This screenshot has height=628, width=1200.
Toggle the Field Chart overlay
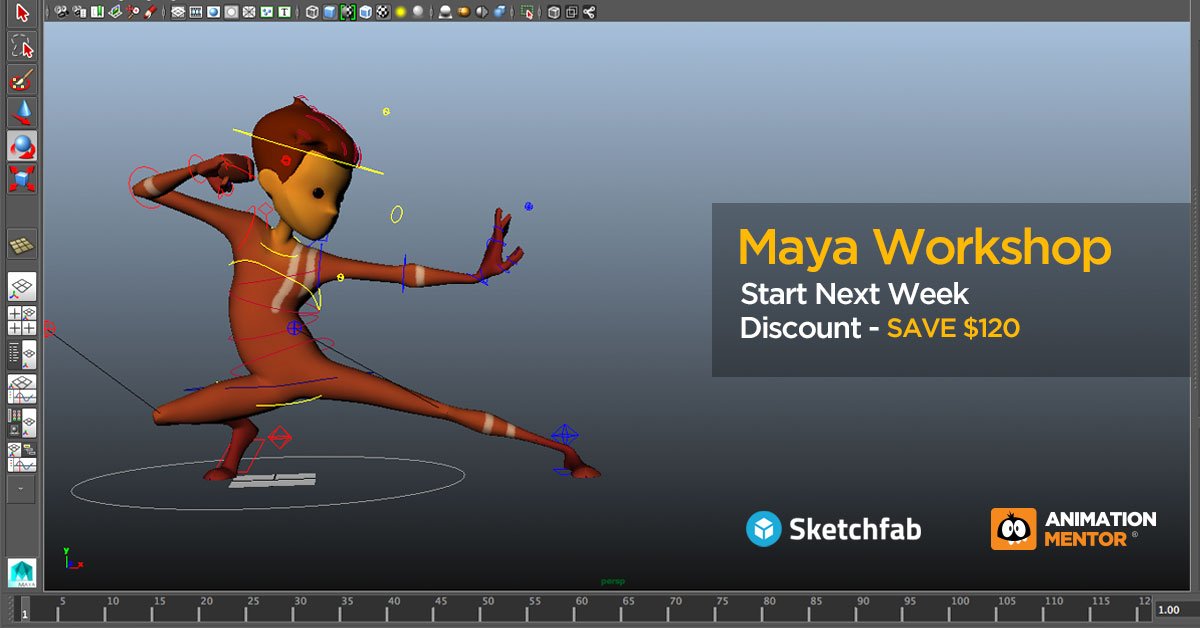coord(250,12)
